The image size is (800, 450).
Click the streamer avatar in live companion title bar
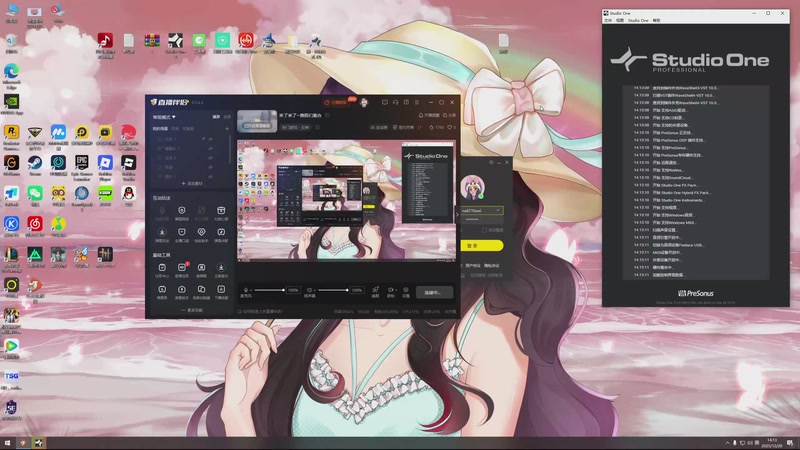pyautogui.click(x=364, y=102)
